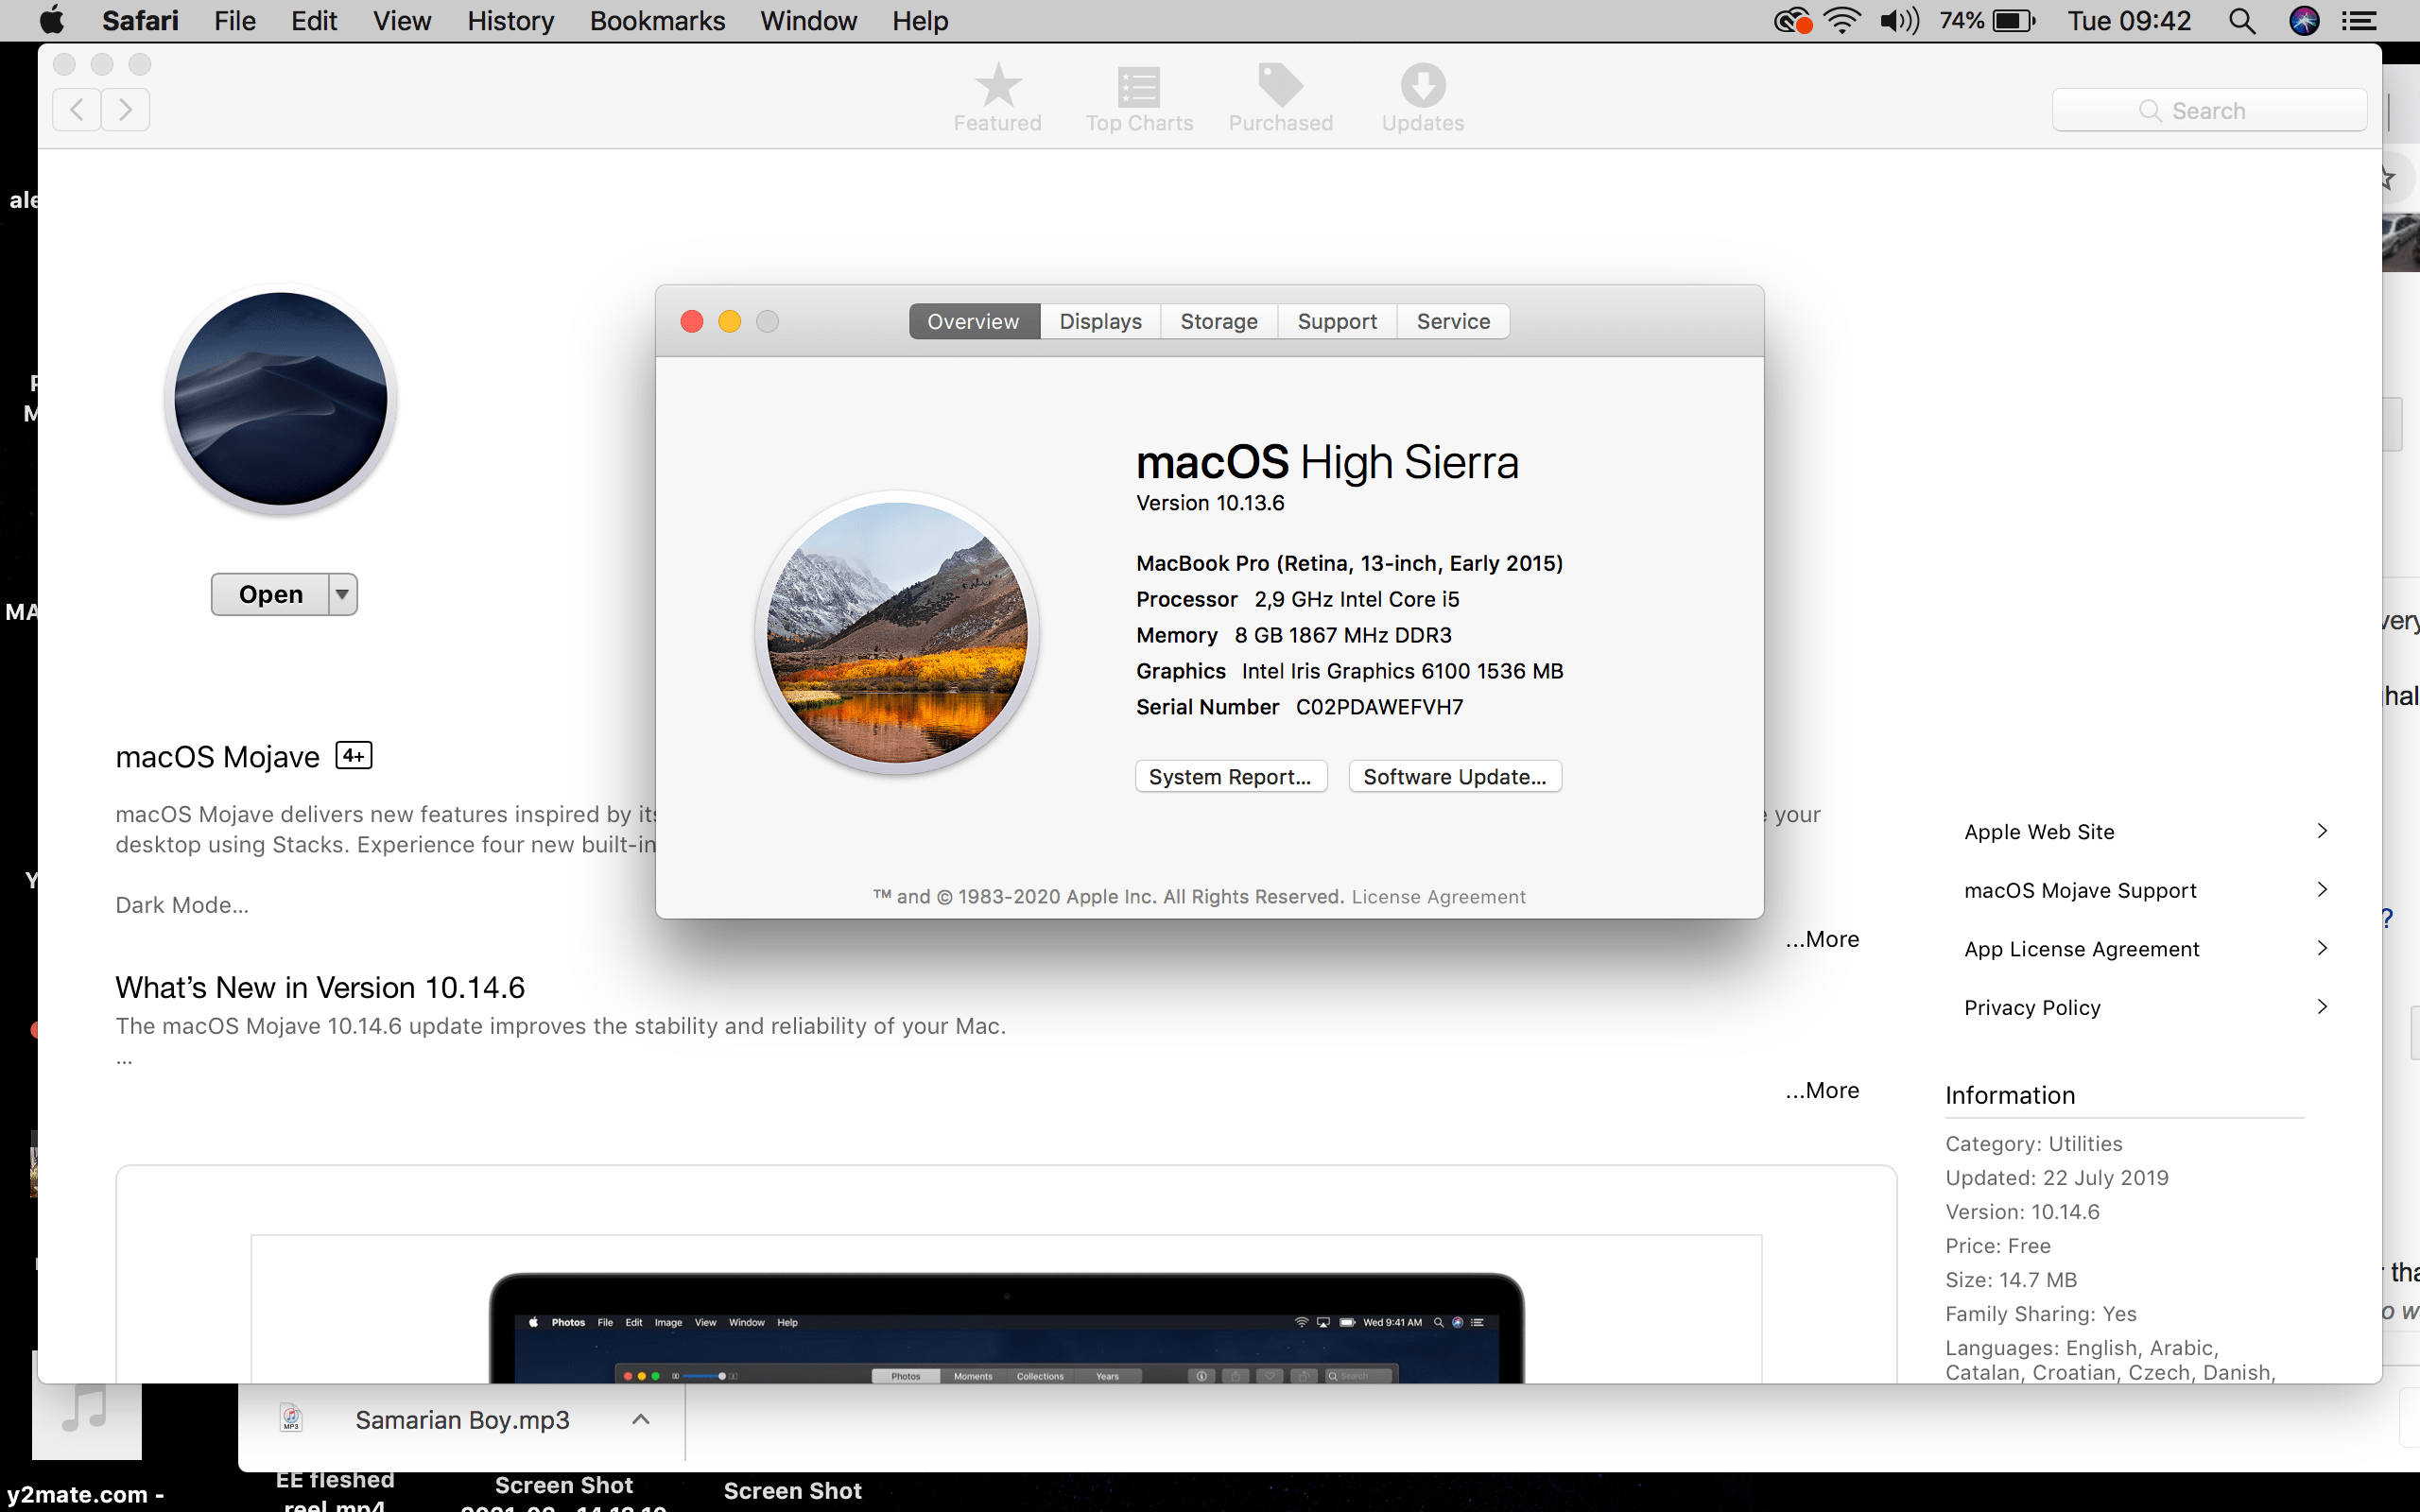Switch to the Storage tab
Screen dimensions: 2420x1512
tap(1218, 321)
